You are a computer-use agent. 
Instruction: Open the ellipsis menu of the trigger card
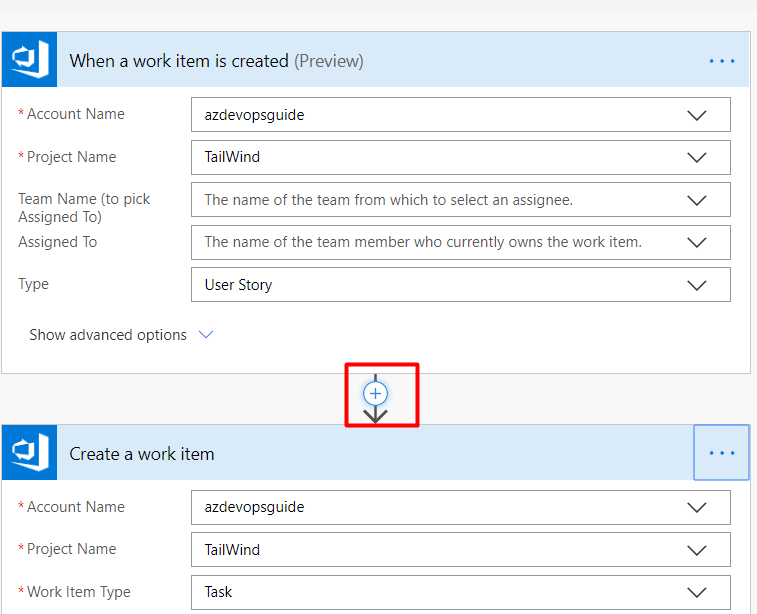point(722,61)
